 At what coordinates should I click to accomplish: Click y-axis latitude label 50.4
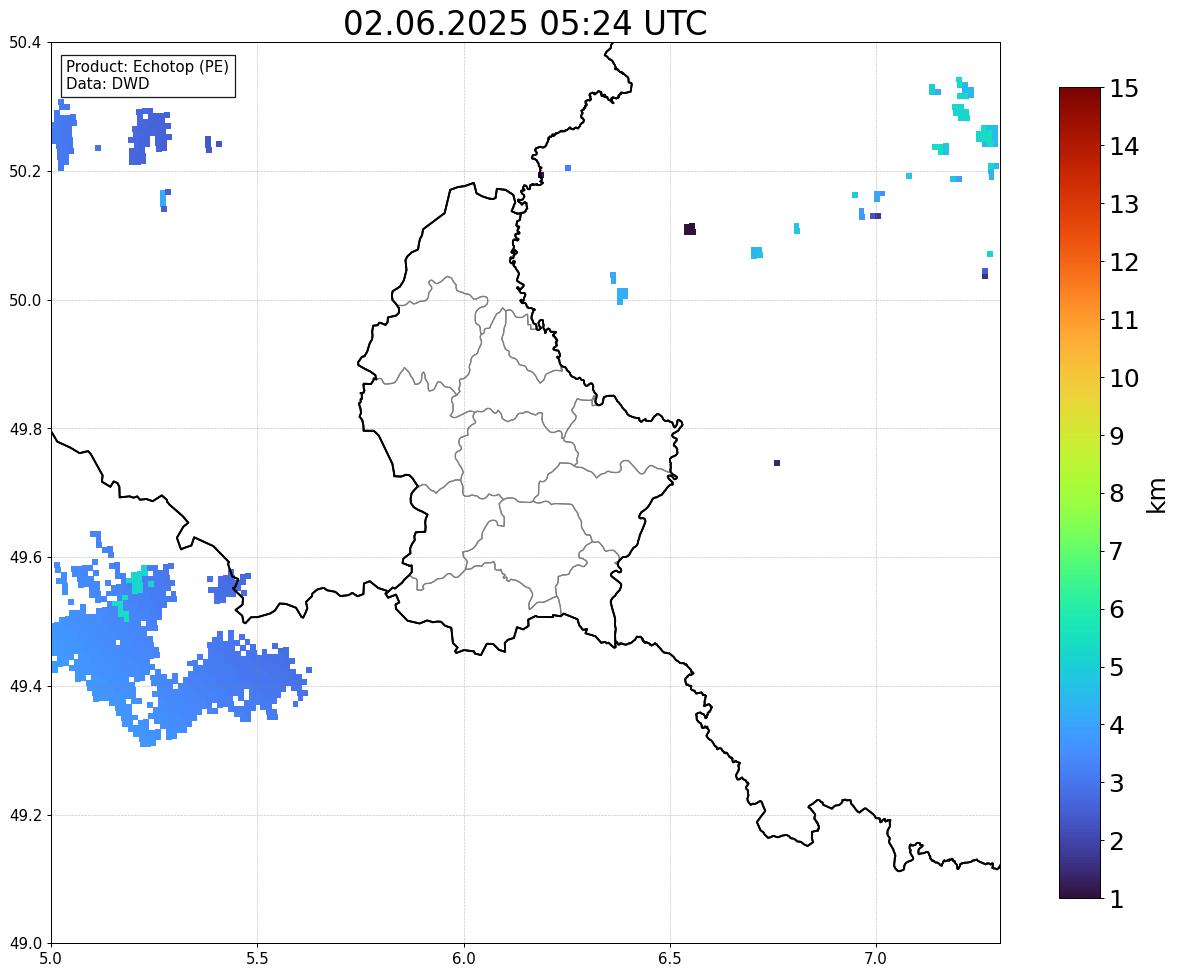24,43
